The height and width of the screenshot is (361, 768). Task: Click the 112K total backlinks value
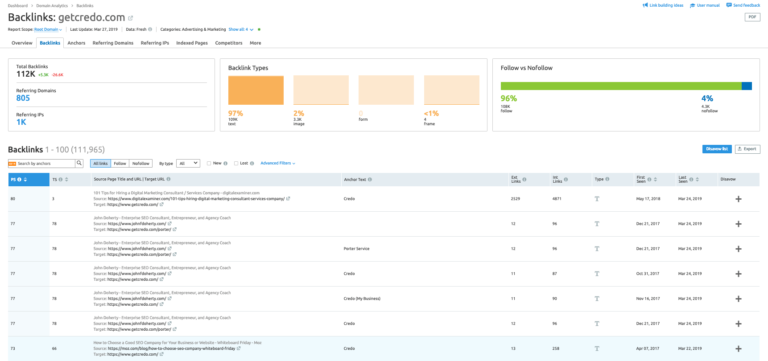(x=25, y=74)
